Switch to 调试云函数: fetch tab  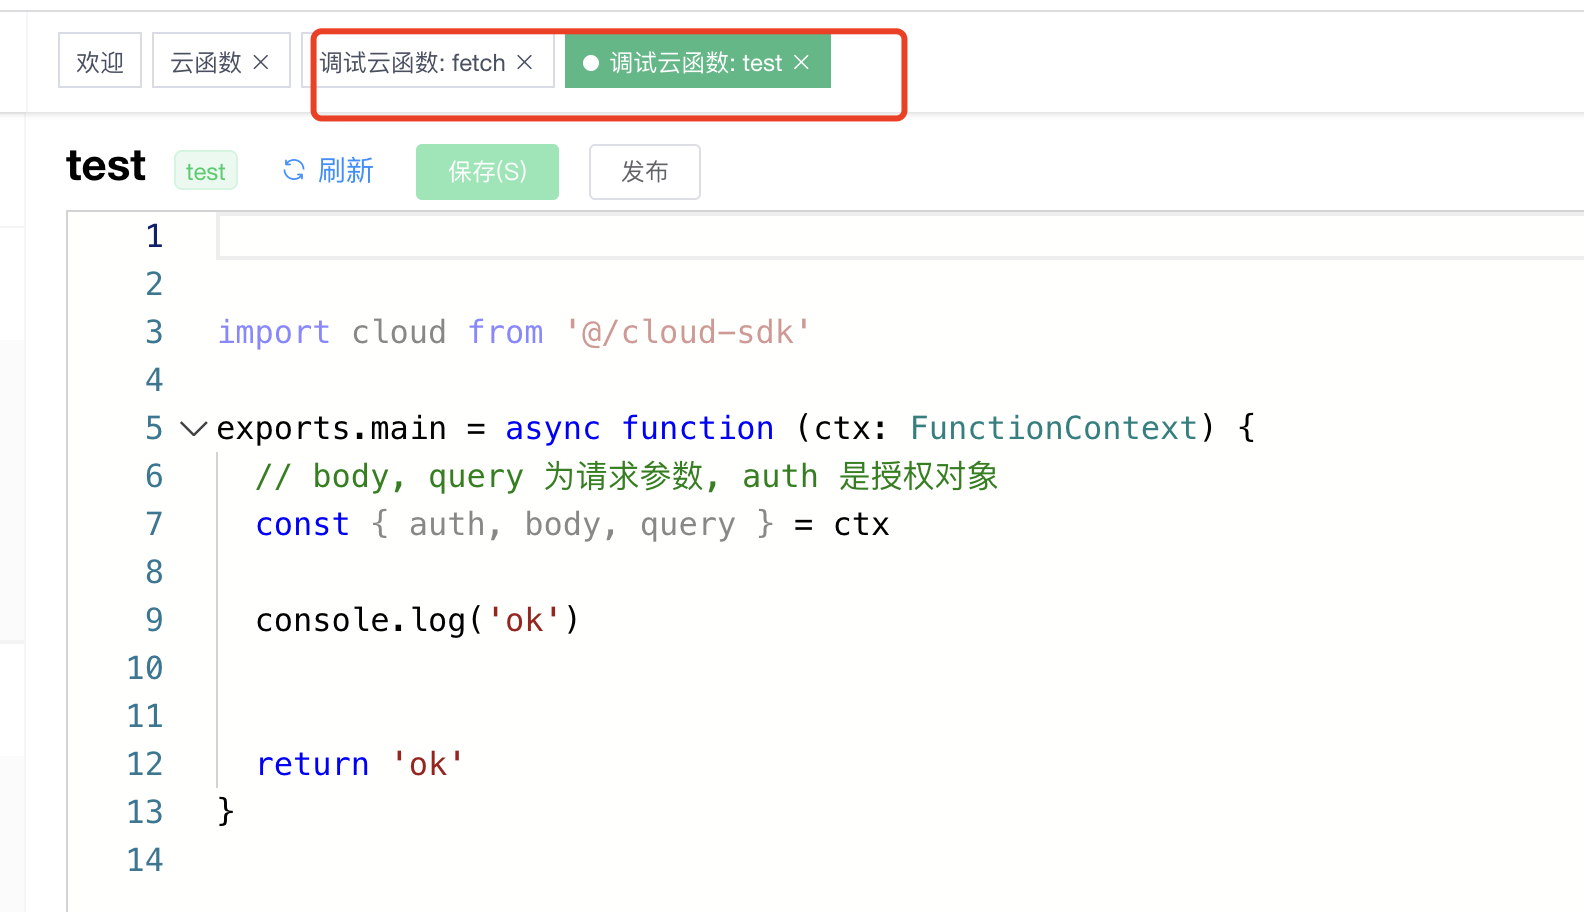pos(412,62)
